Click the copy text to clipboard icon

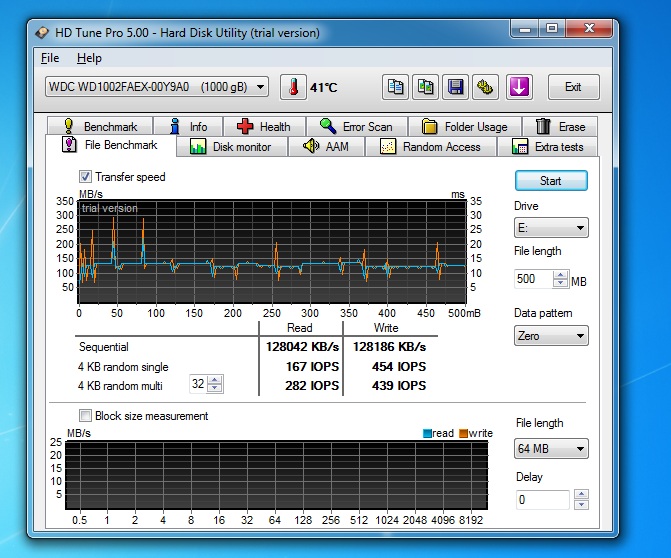click(395, 87)
